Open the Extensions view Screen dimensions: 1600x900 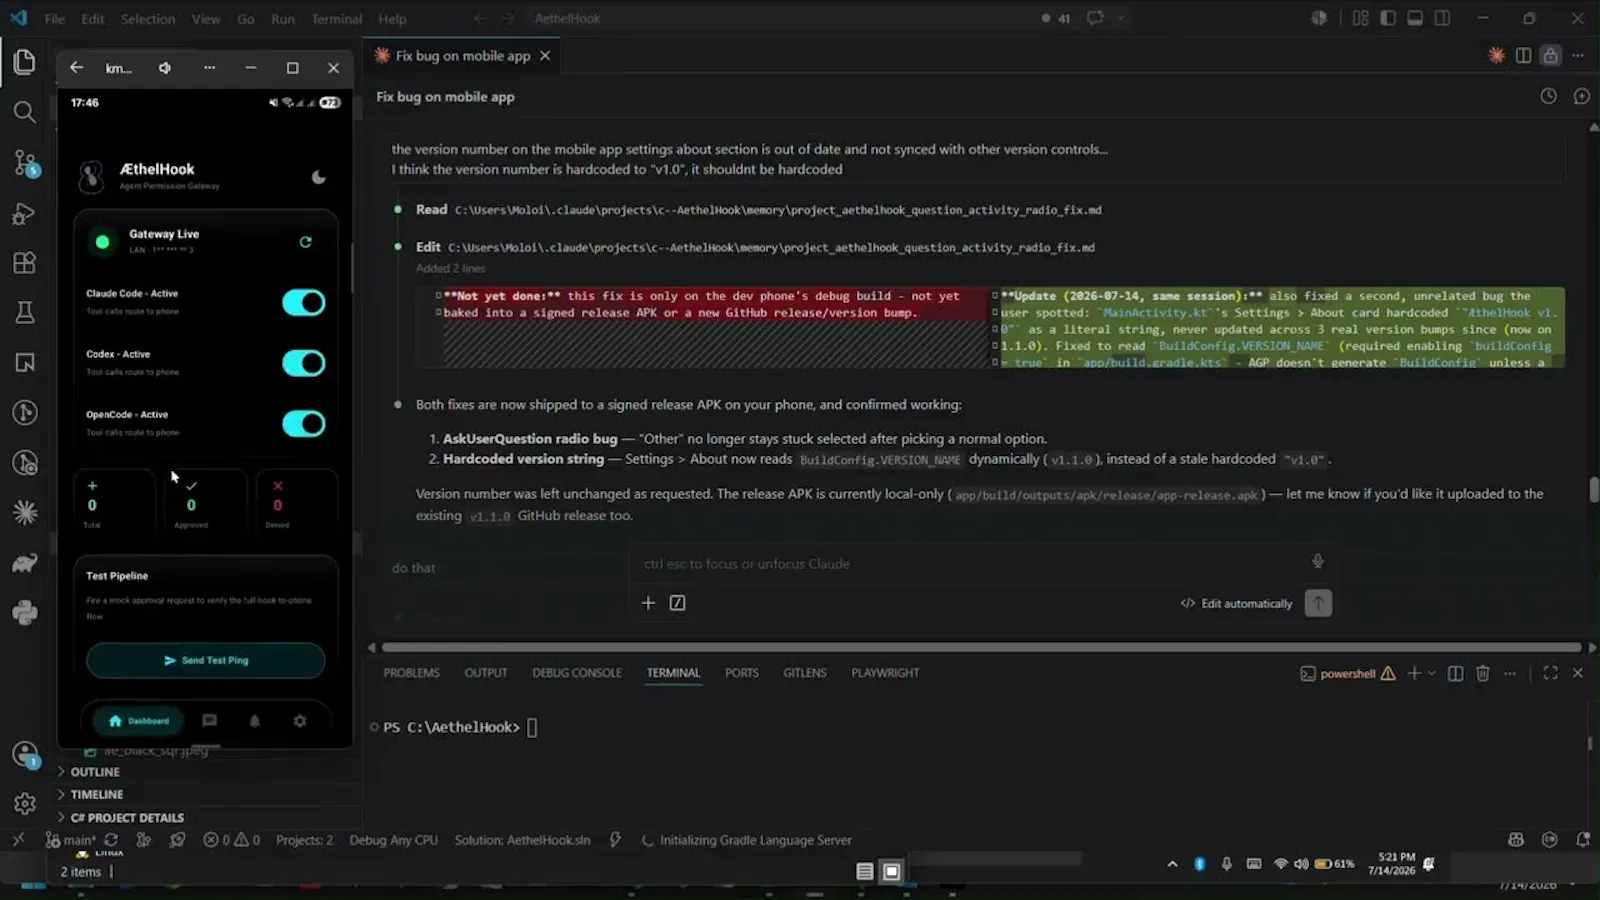point(25,263)
